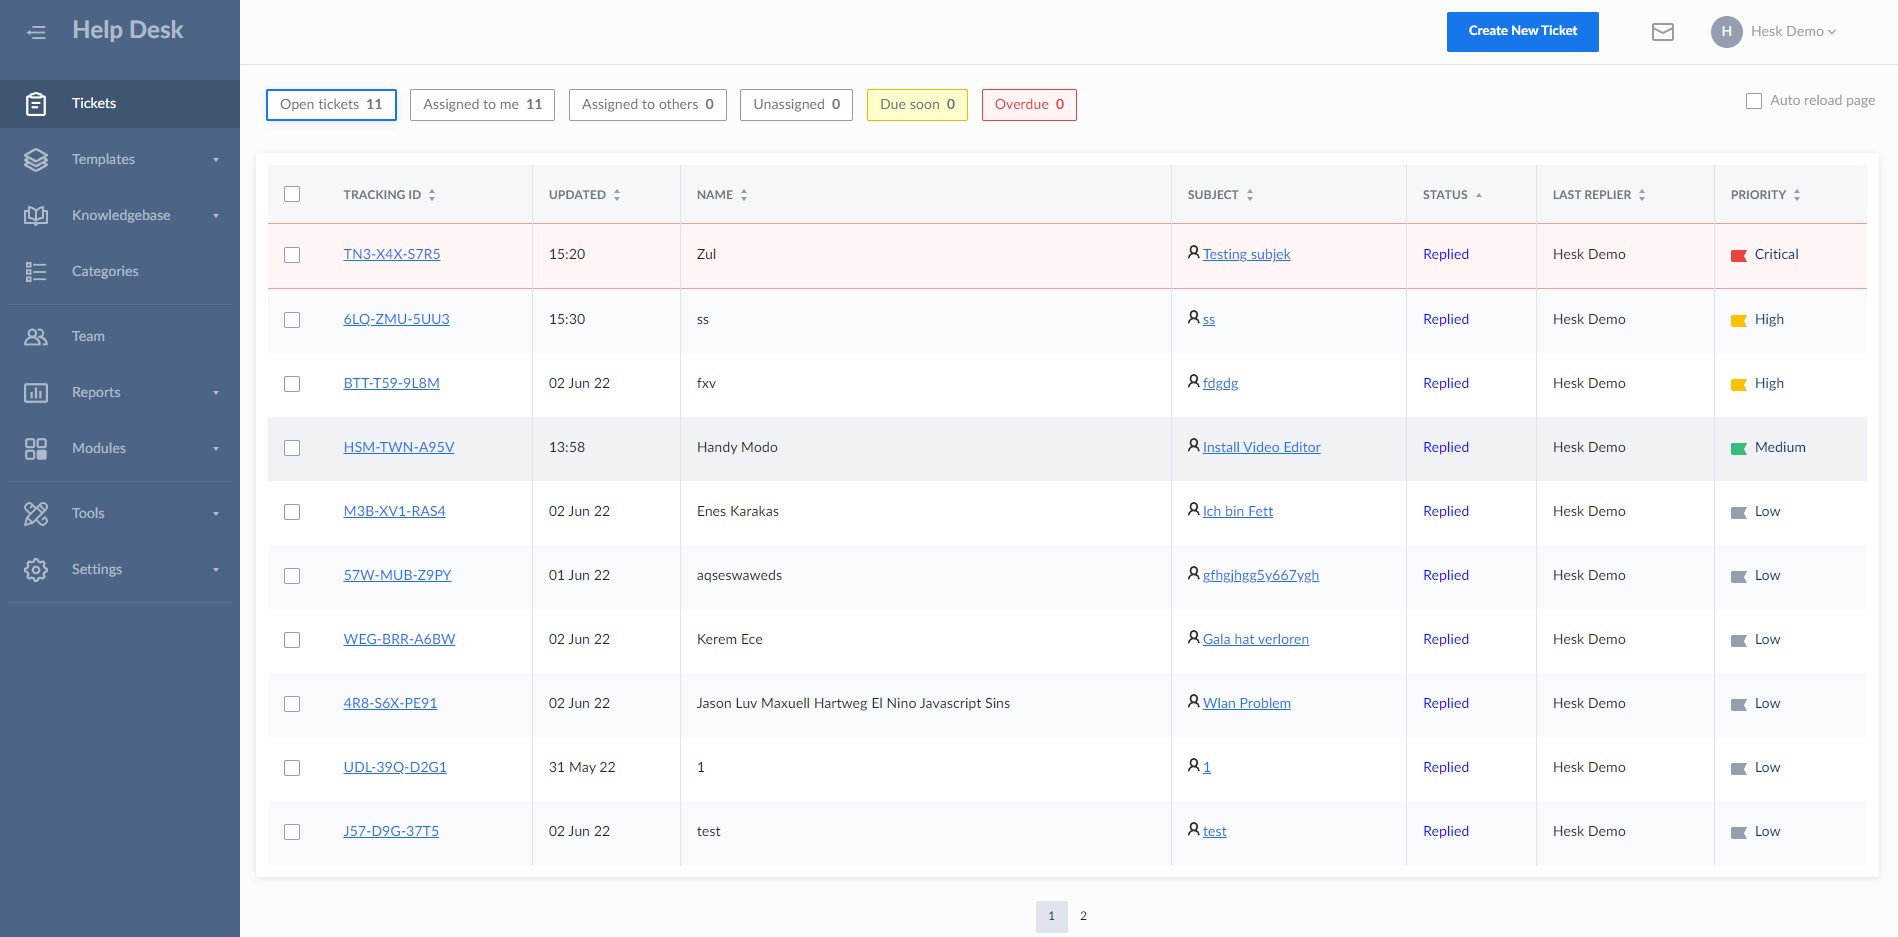Expand the Reports submenu arrow
1898x937 pixels.
(x=216, y=393)
